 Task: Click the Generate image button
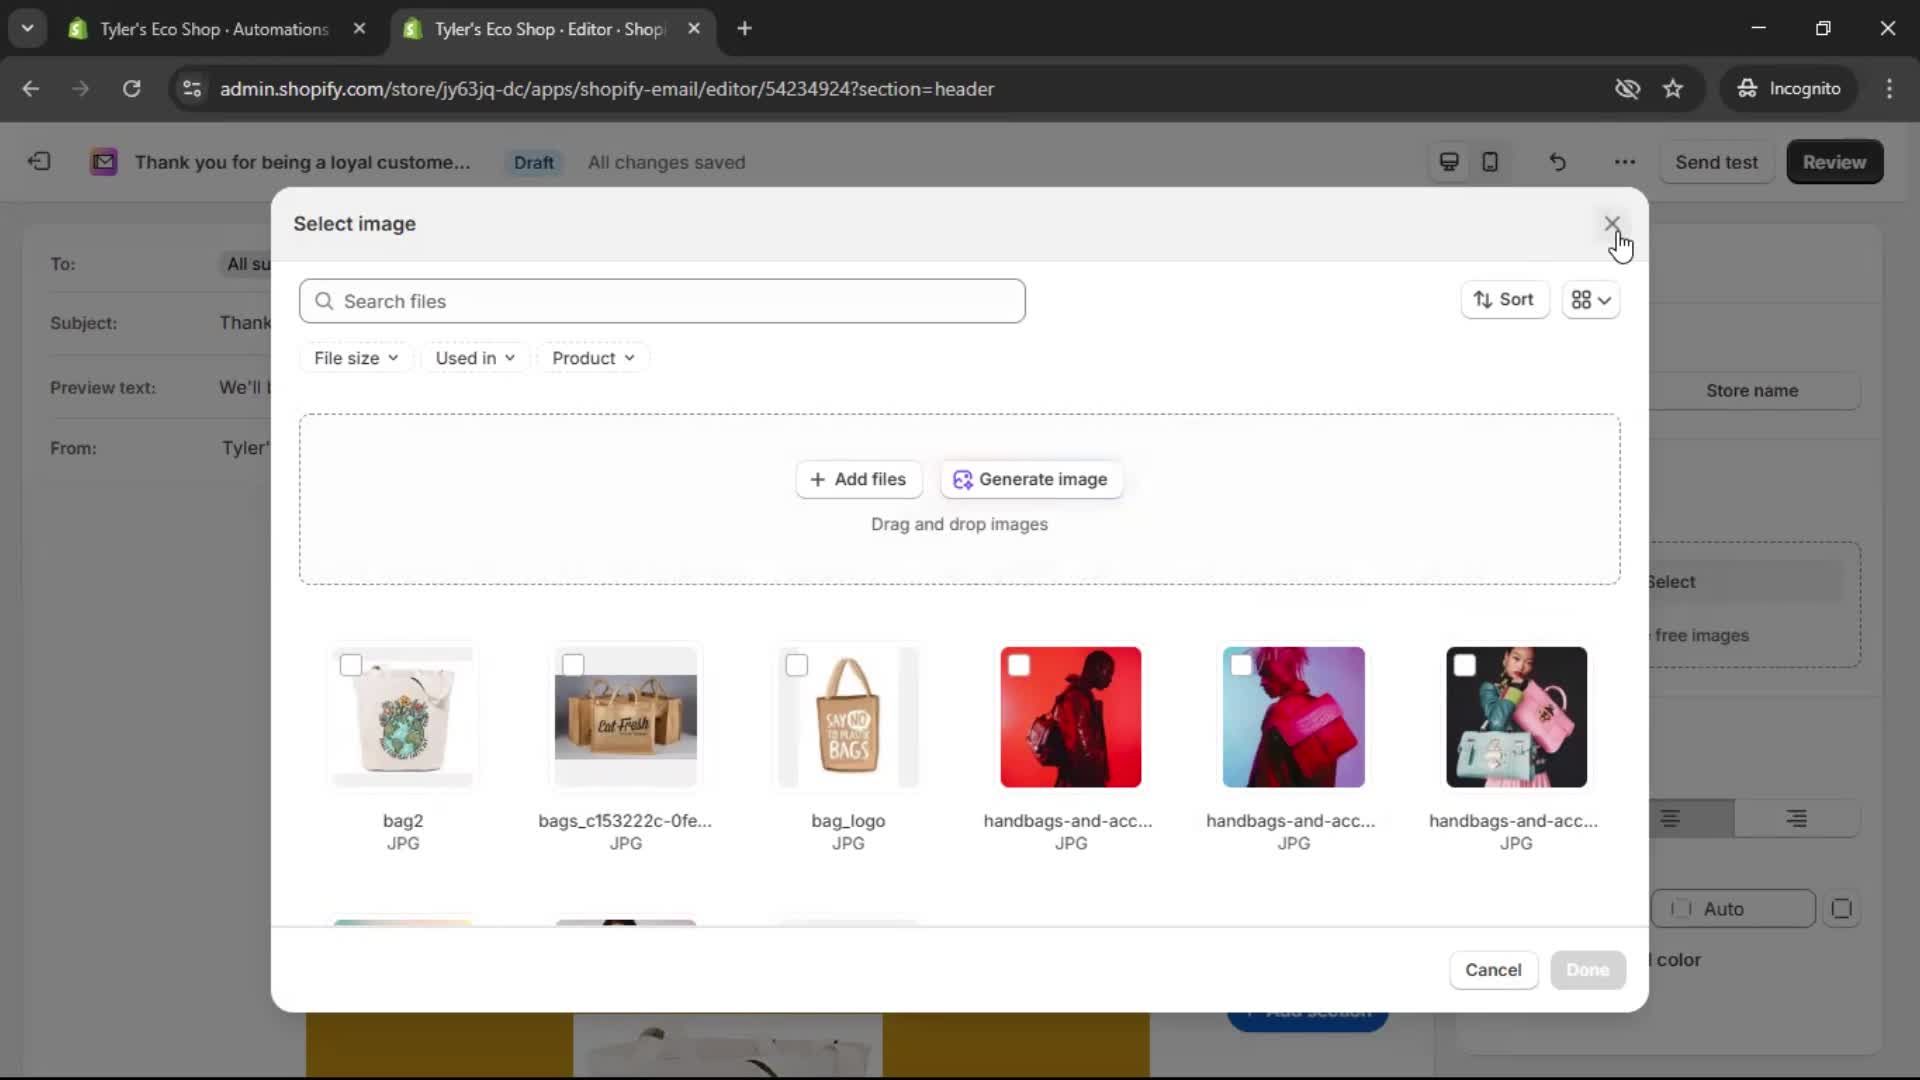point(1031,479)
